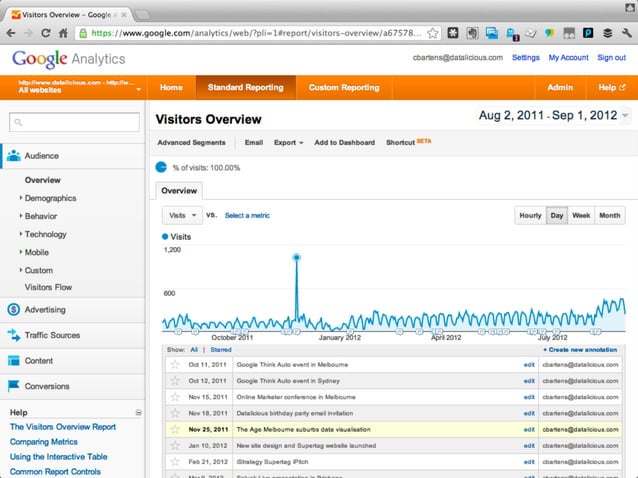Switch the graph to Week view
Screen dimensions: 638x478
coord(581,215)
